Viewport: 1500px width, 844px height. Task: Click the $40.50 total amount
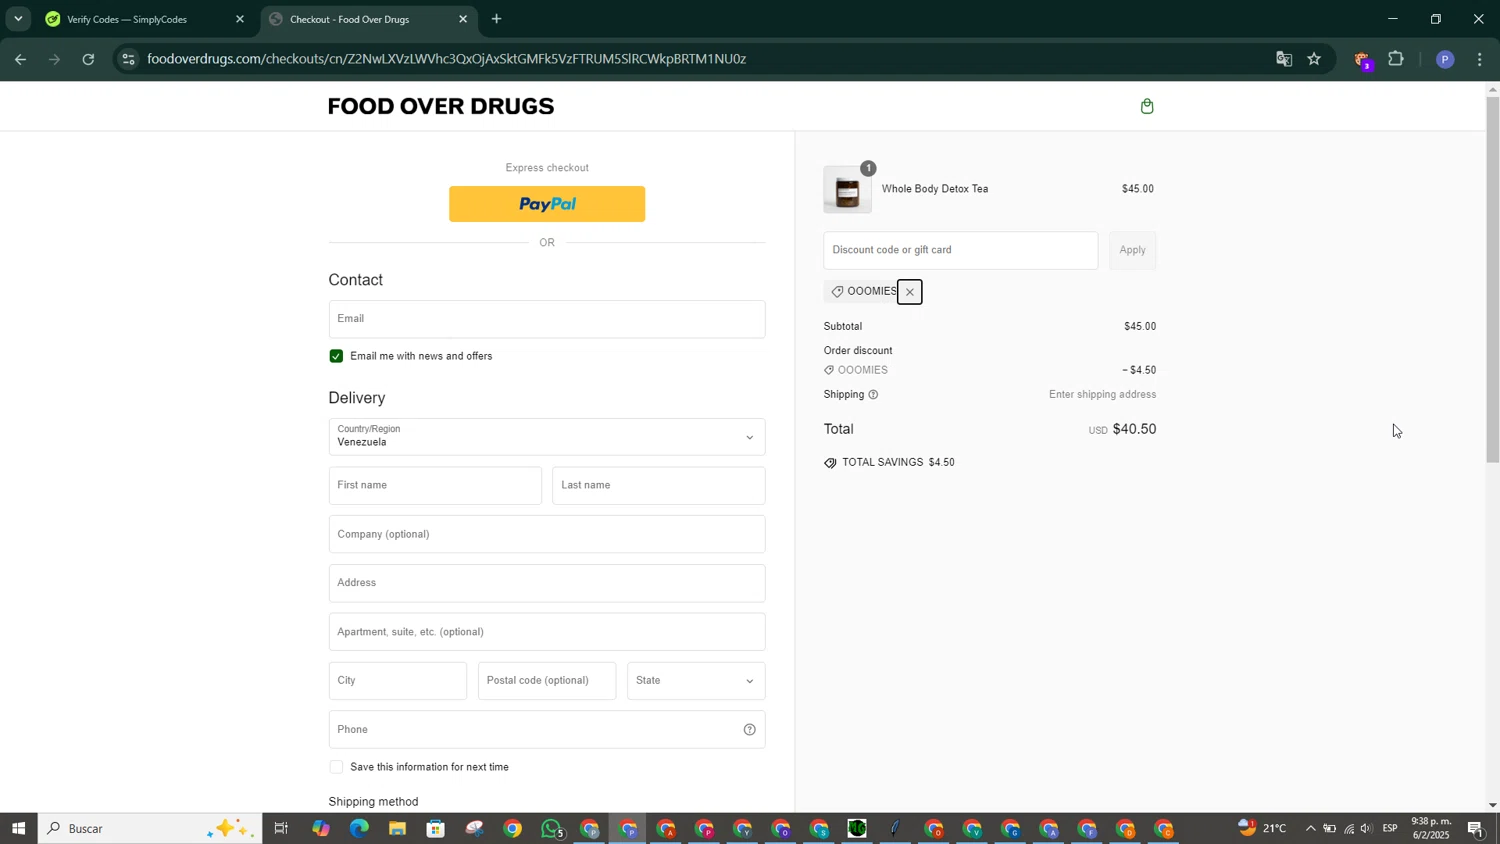point(1134,429)
